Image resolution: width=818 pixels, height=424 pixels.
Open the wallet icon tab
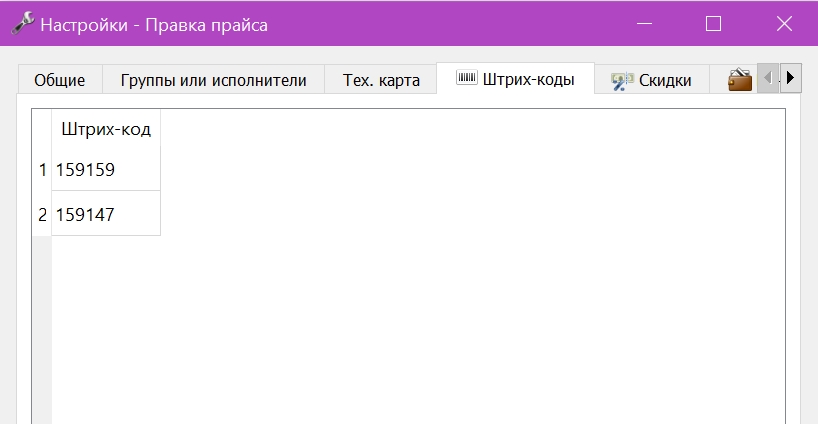tap(740, 80)
